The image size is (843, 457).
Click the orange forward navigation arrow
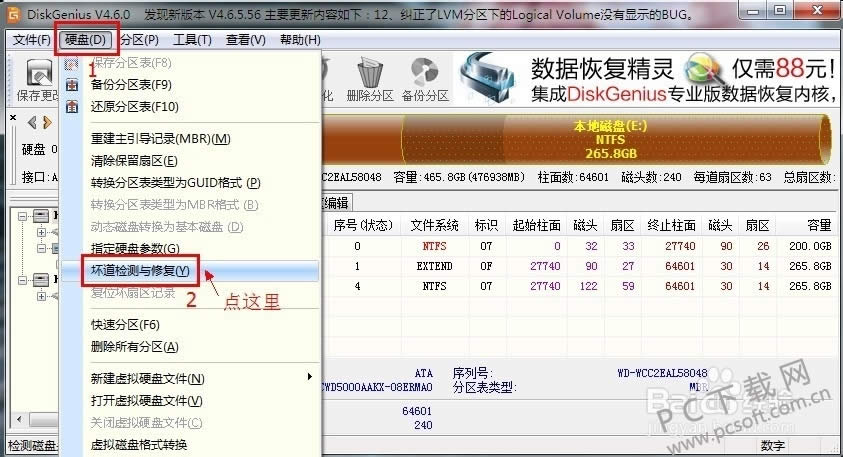[x=47, y=123]
